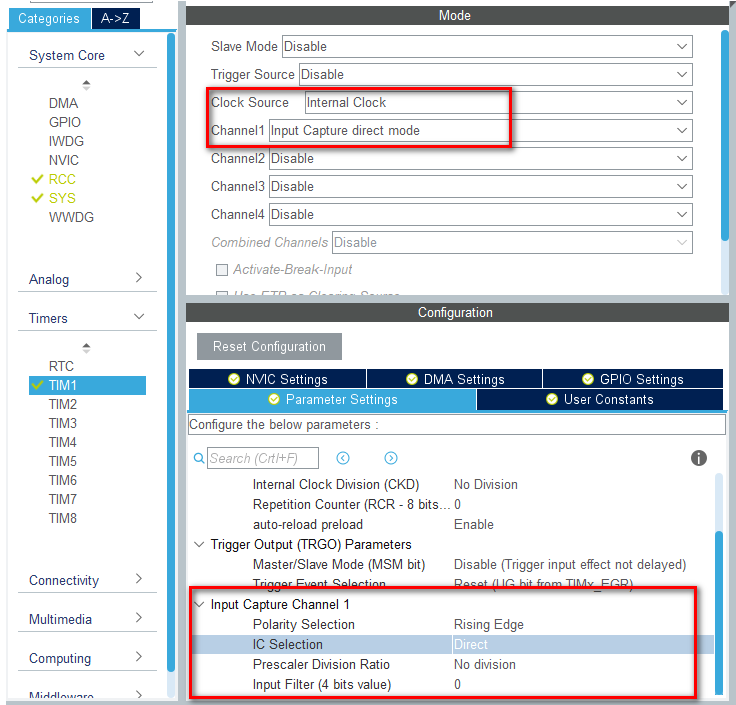Select NVIC in System Core list
The image size is (736, 705).
tap(64, 160)
